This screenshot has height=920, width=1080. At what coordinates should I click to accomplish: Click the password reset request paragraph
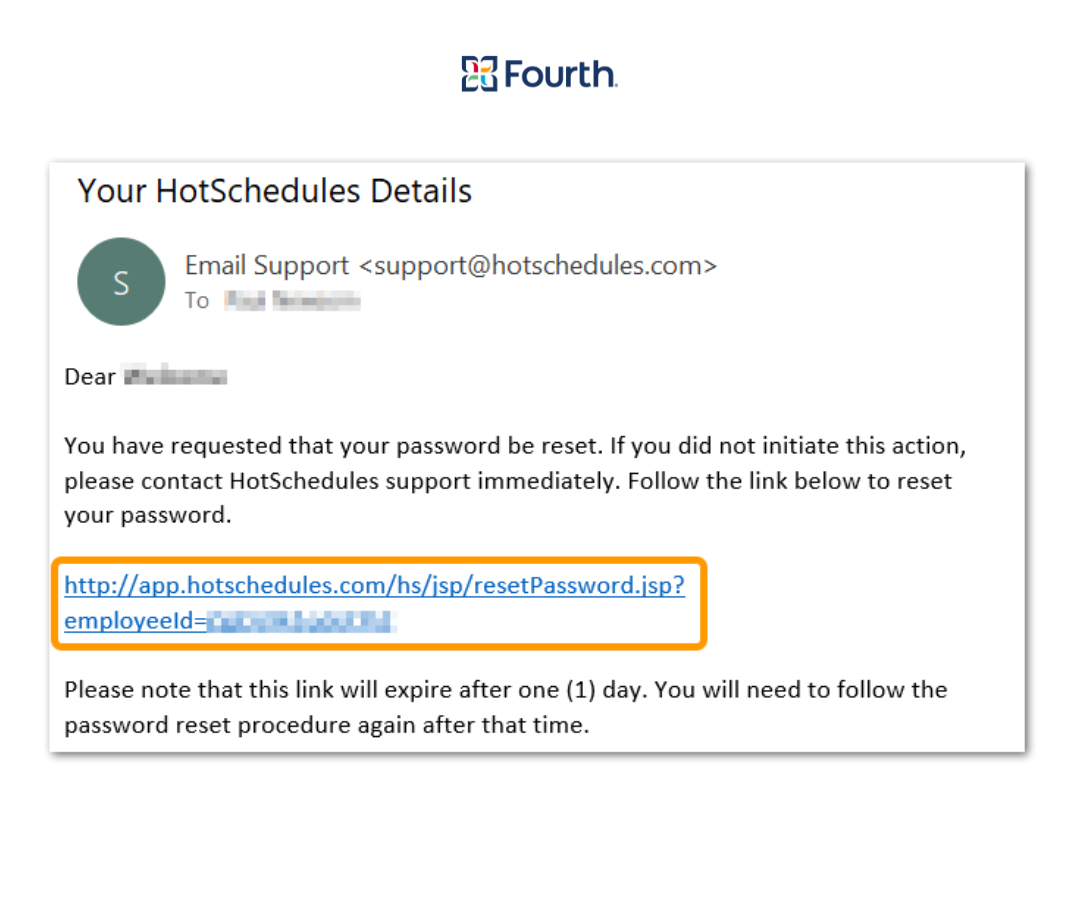pyautogui.click(x=515, y=481)
